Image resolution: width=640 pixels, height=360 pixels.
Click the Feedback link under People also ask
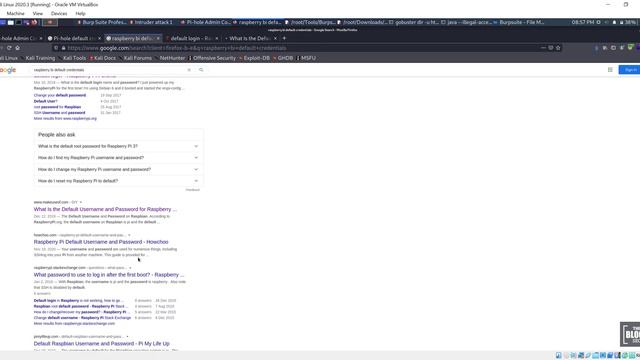pyautogui.click(x=193, y=190)
